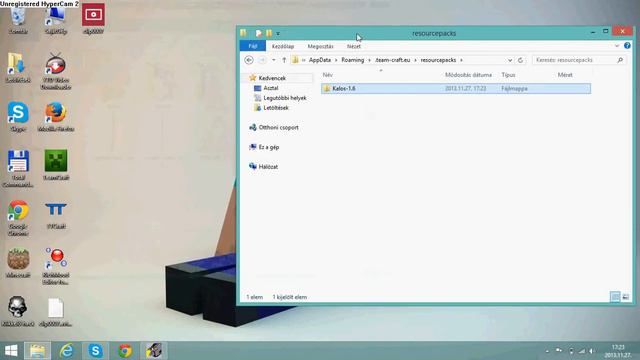Open the taskbar clock and date
Image resolution: width=640 pixels, height=360 pixels.
click(x=618, y=351)
